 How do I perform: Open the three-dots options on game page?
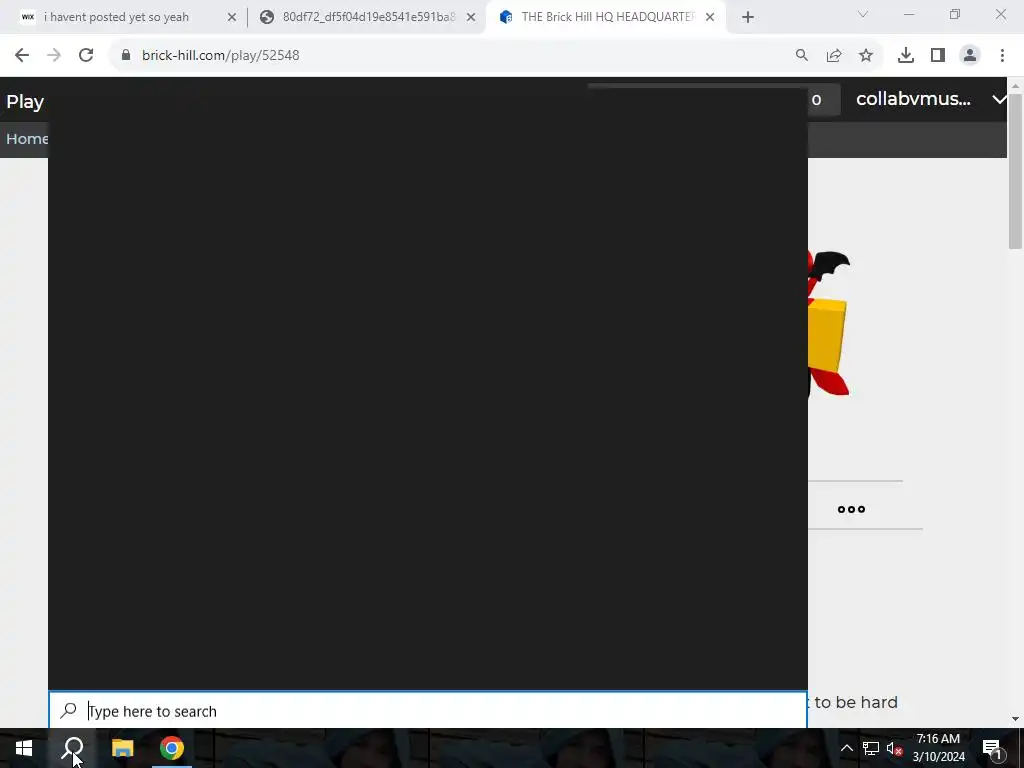tap(851, 509)
